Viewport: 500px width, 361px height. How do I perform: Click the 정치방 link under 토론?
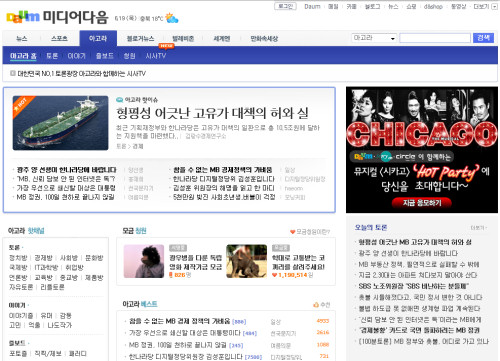[x=18, y=258]
